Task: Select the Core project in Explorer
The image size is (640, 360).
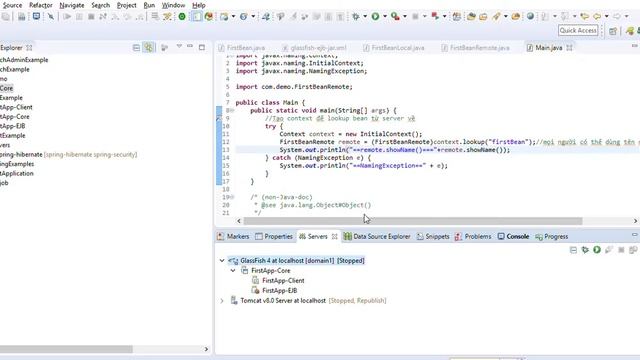Action: (7, 88)
